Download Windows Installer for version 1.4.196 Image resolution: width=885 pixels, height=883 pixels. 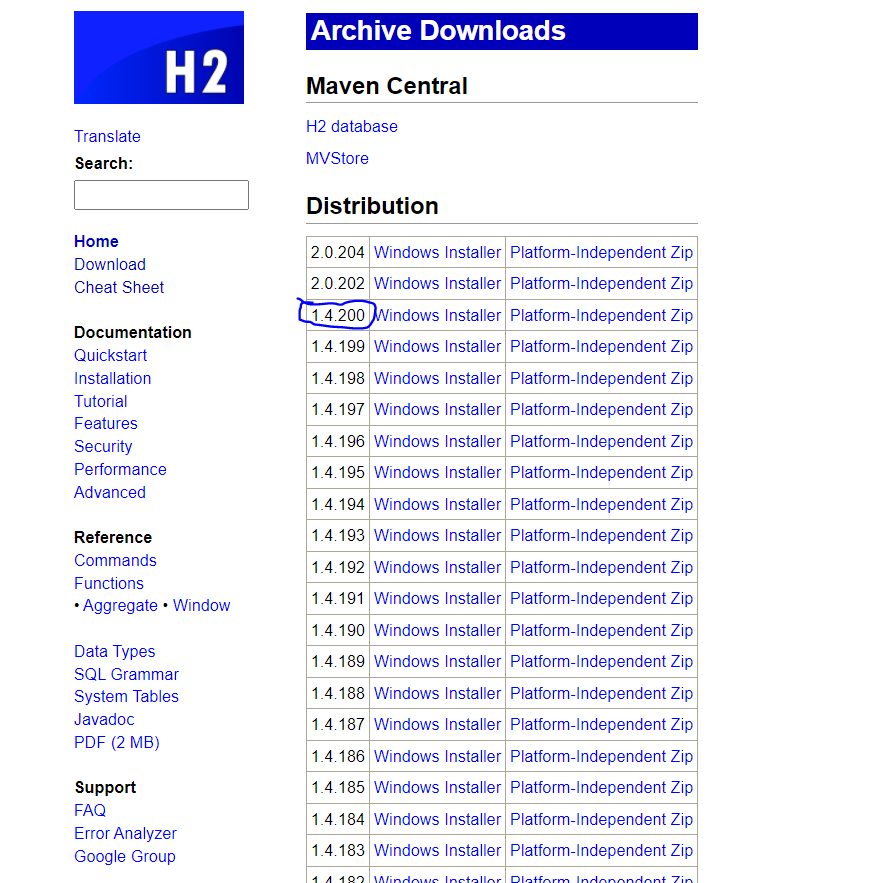(437, 442)
